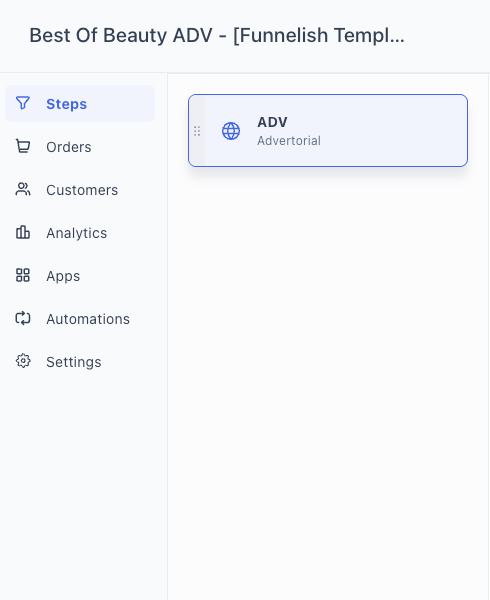The image size is (490, 600).
Task: Click the drag handle dots on ADV card
Action: 197,131
